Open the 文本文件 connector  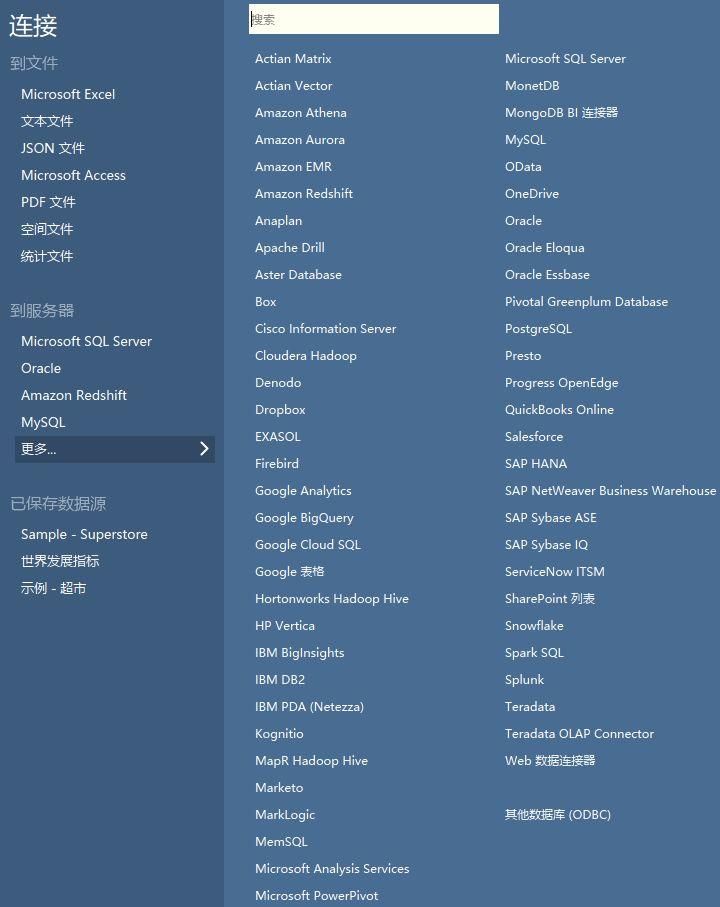point(47,121)
